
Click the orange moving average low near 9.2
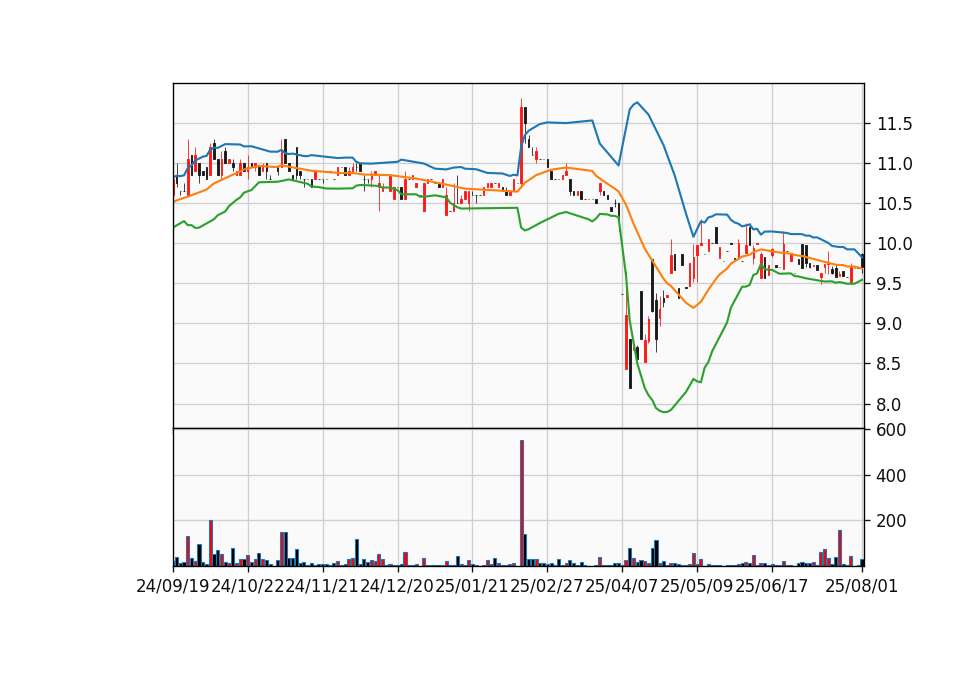tap(693, 307)
